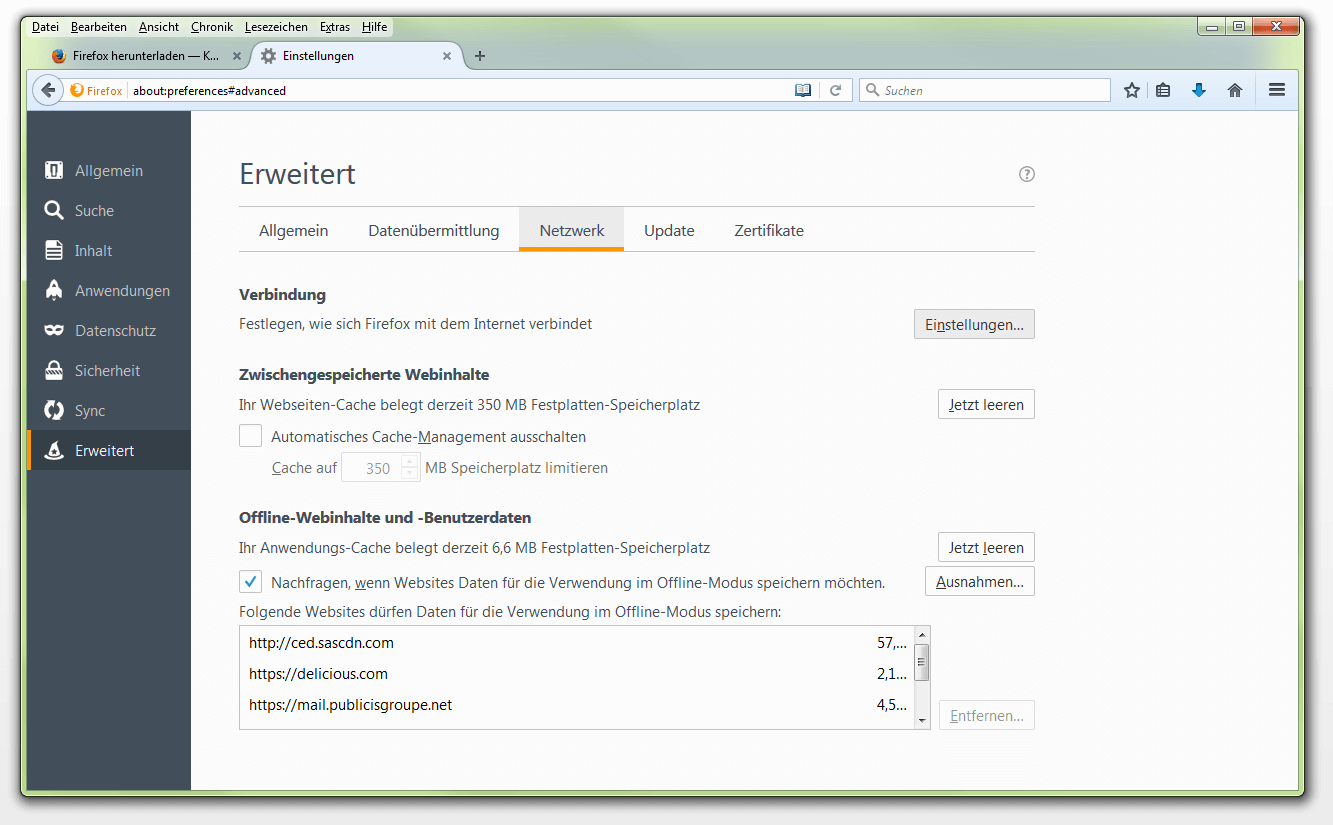Click the about:preferences address bar
Image resolution: width=1333 pixels, height=825 pixels.
coord(460,90)
